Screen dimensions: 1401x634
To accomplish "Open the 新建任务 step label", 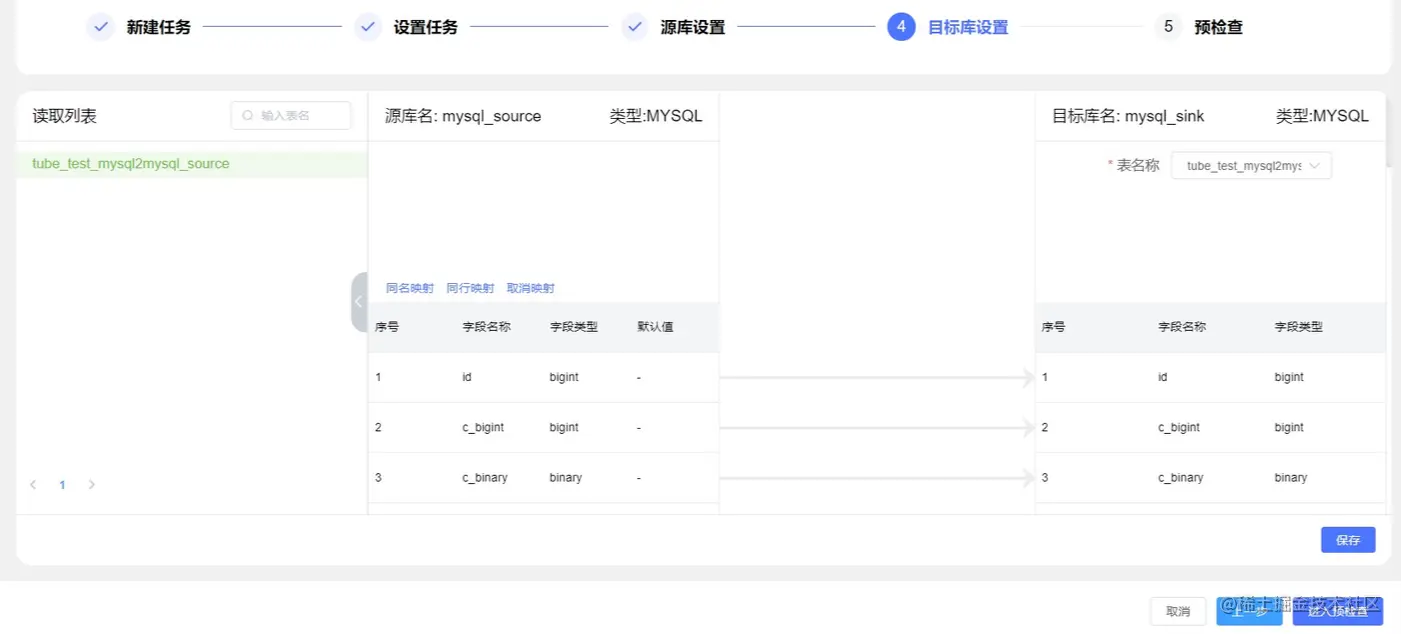I will click(158, 28).
